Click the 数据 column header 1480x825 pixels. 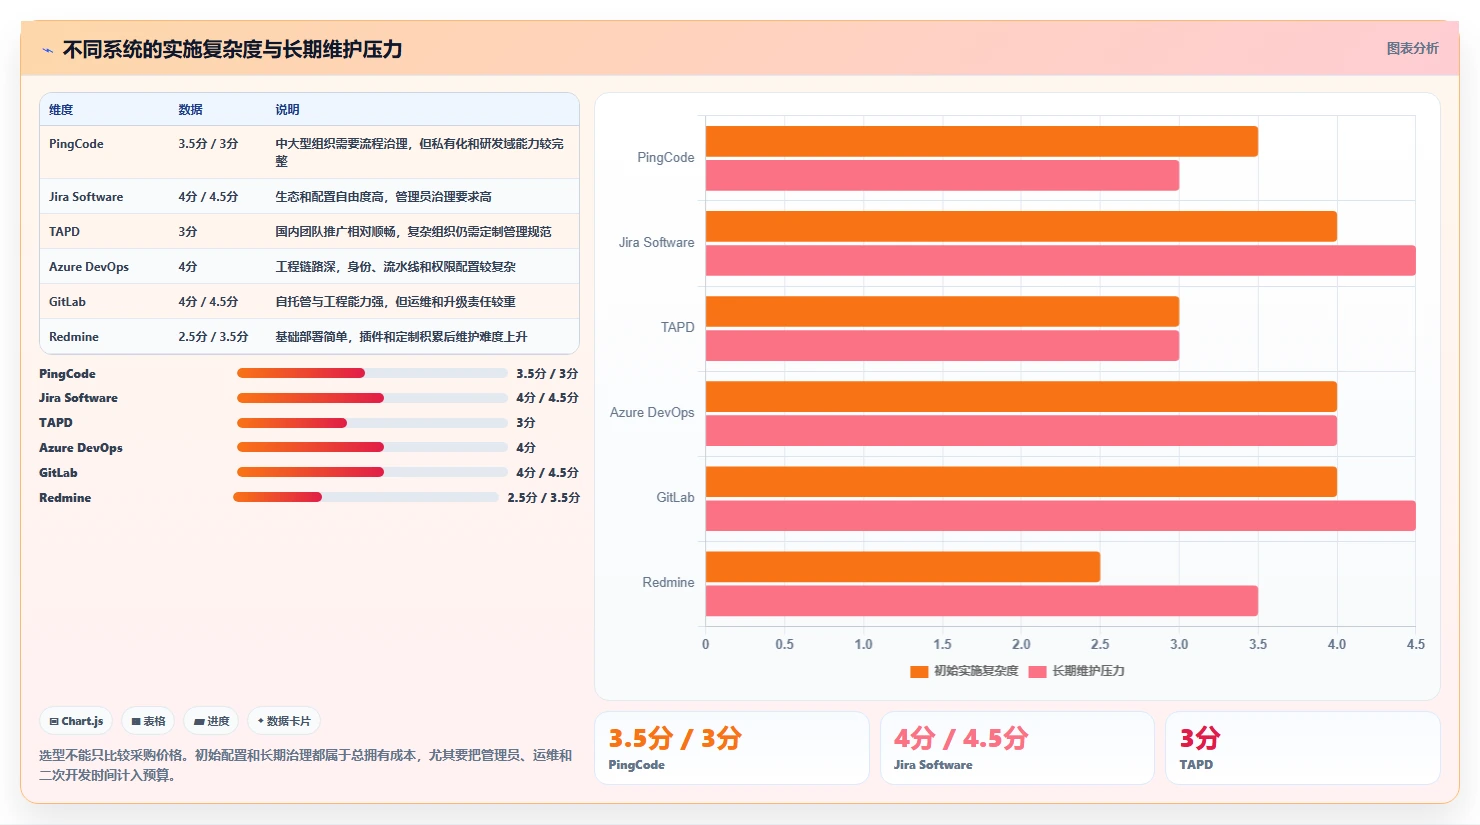coord(190,110)
